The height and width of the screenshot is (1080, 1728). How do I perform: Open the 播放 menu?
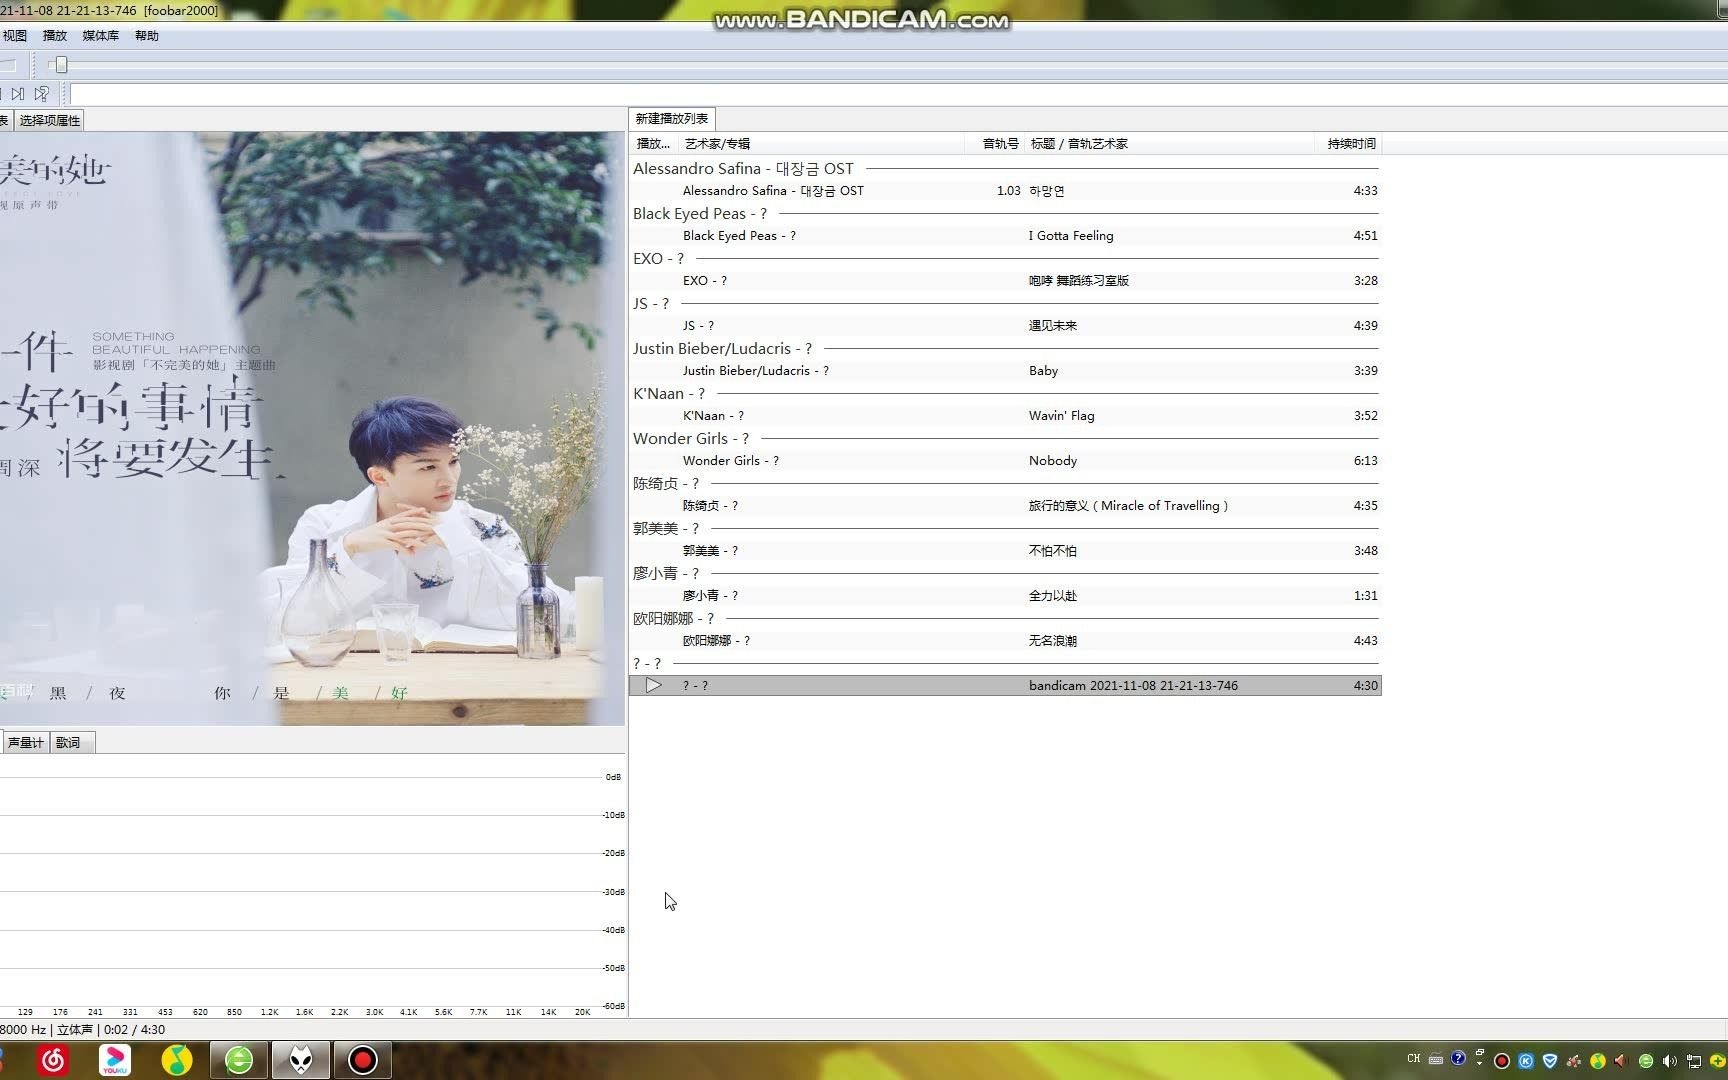coord(55,36)
